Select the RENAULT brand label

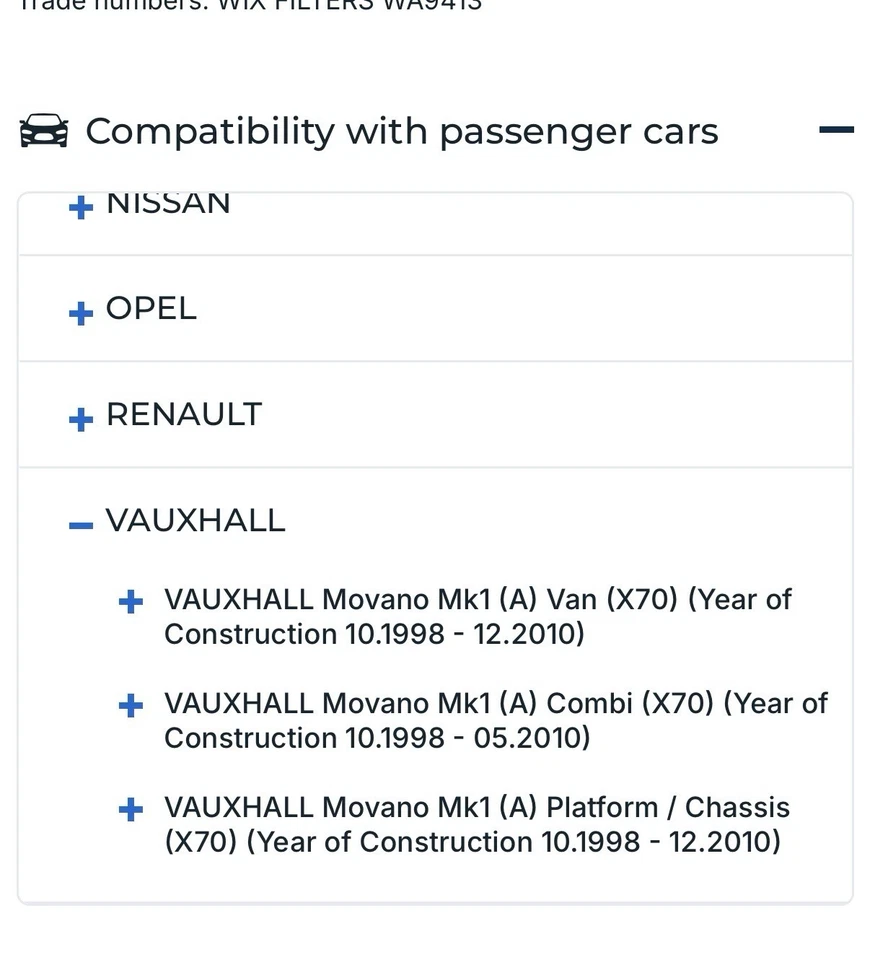point(184,414)
